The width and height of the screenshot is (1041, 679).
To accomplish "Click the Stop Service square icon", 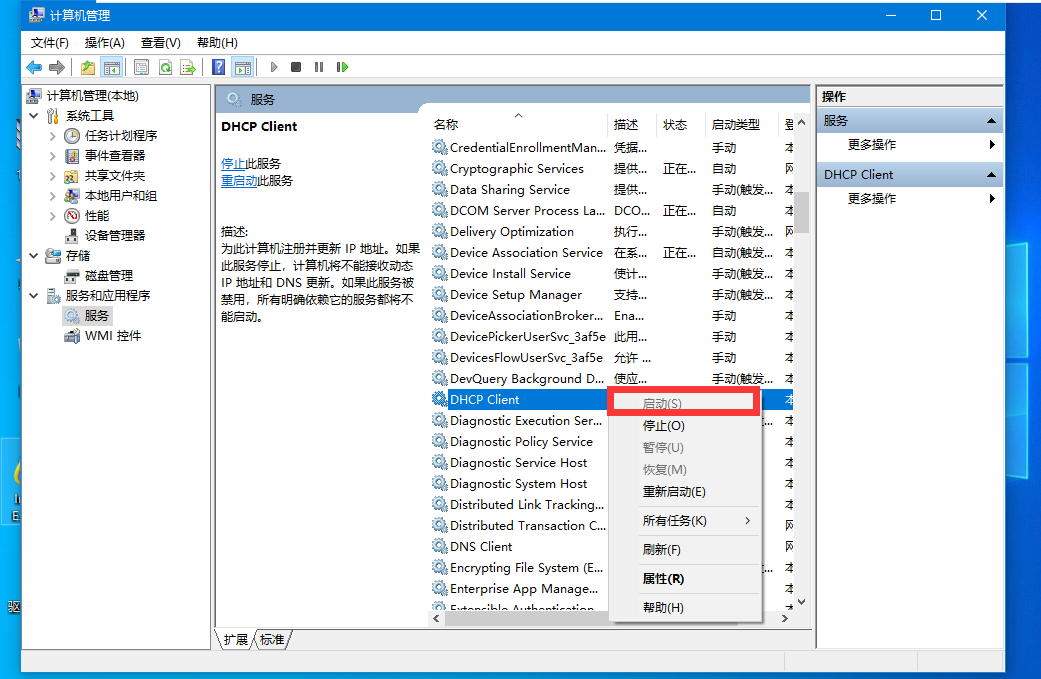I will pyautogui.click(x=294, y=67).
